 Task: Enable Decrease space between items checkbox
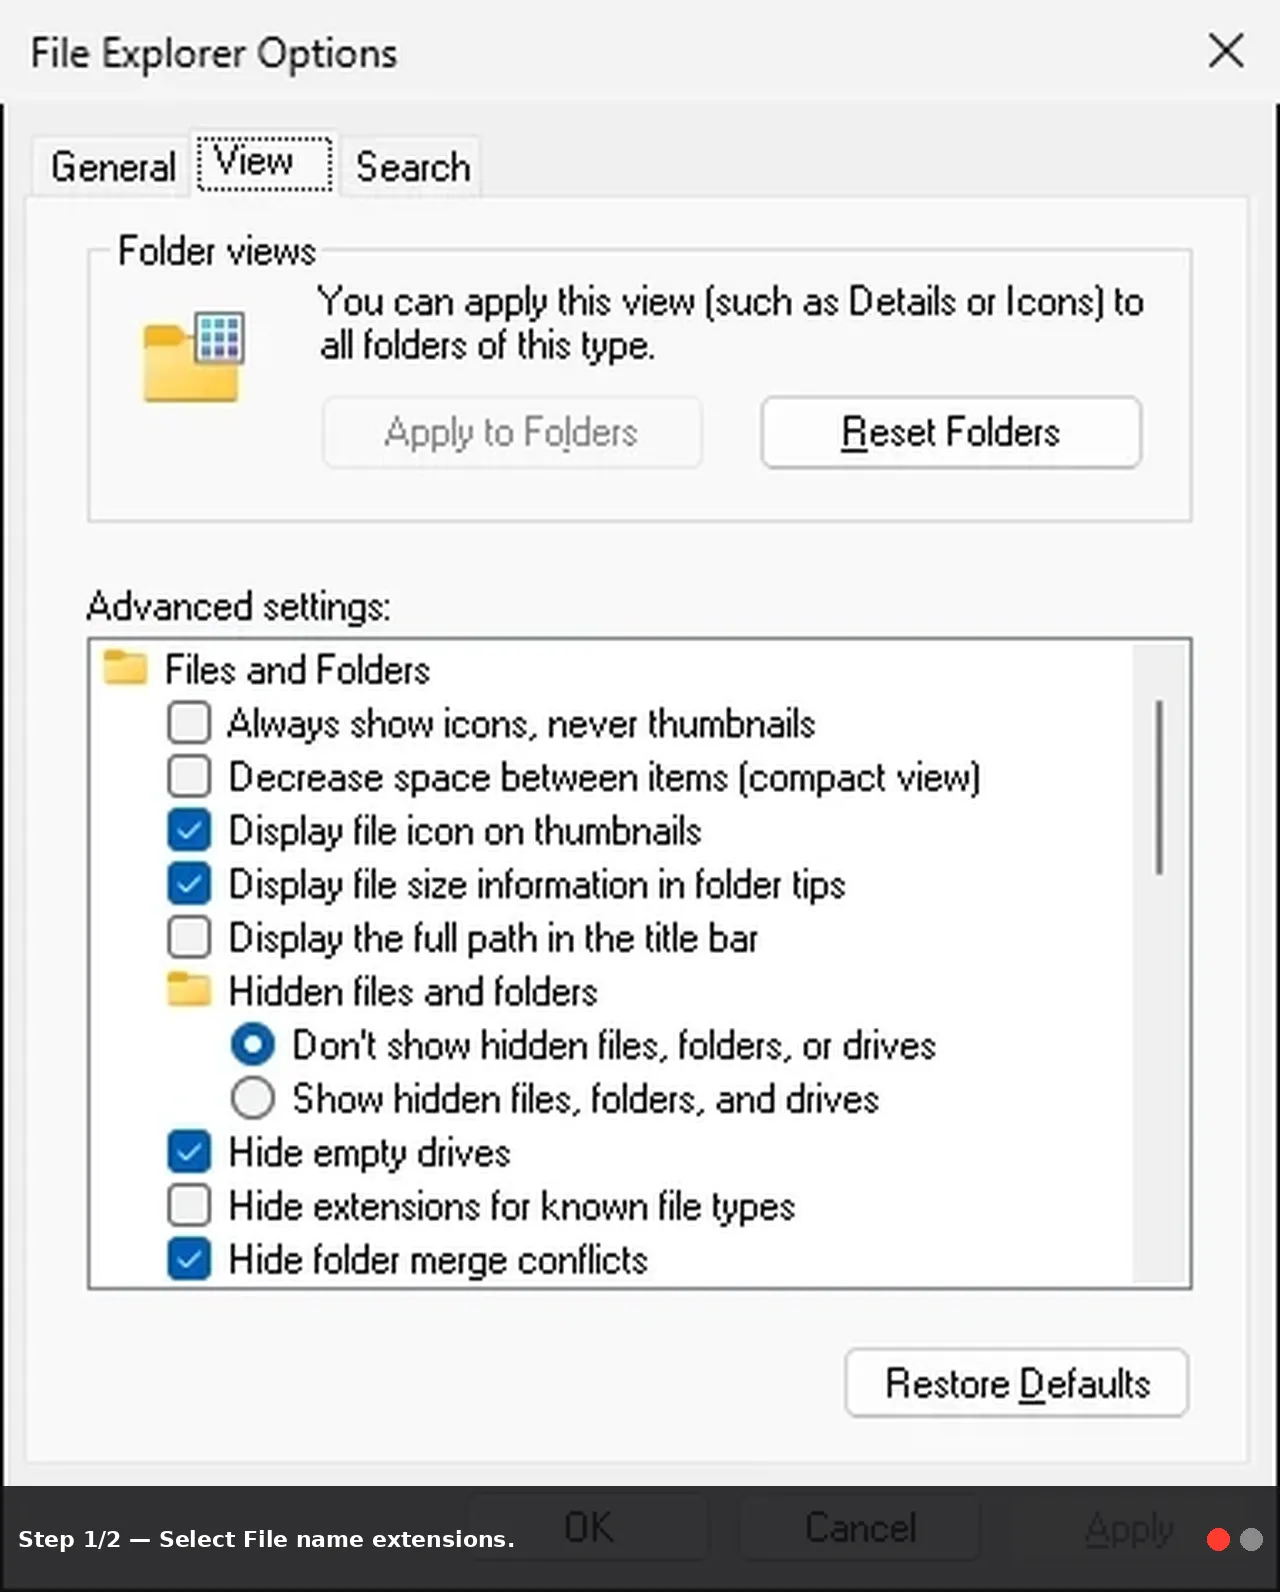click(189, 776)
